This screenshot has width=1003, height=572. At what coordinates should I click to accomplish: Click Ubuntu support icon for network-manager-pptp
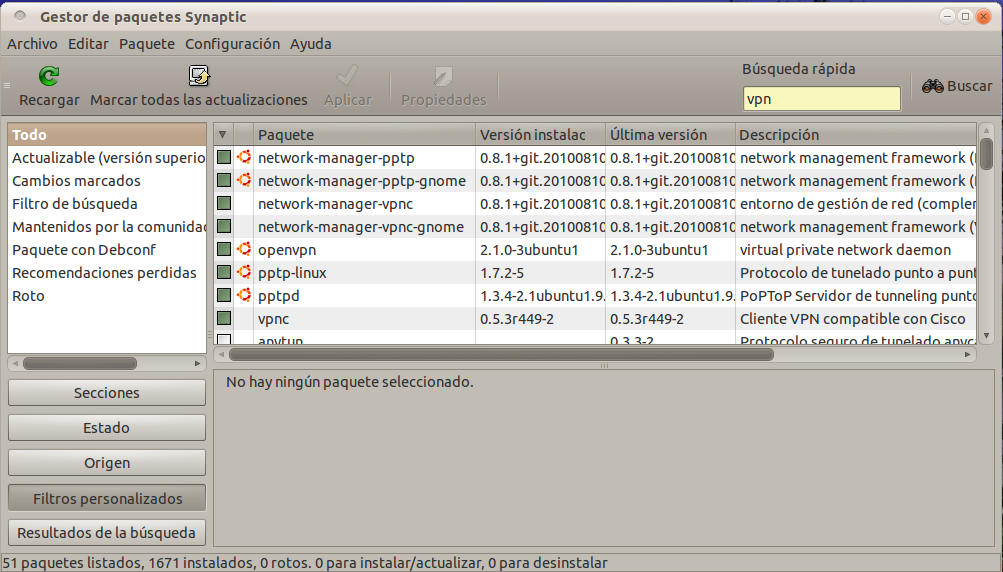tap(244, 157)
